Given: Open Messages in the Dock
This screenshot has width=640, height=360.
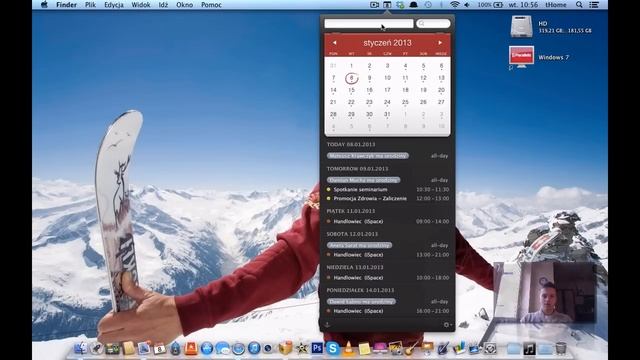Looking at the screenshot, I should [222, 348].
